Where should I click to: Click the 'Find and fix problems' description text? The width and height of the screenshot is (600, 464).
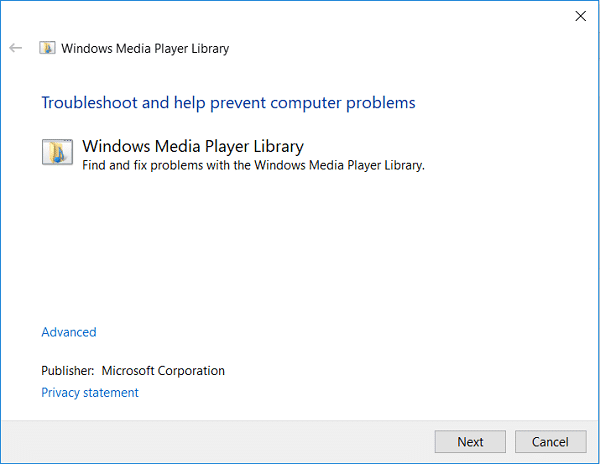point(254,166)
